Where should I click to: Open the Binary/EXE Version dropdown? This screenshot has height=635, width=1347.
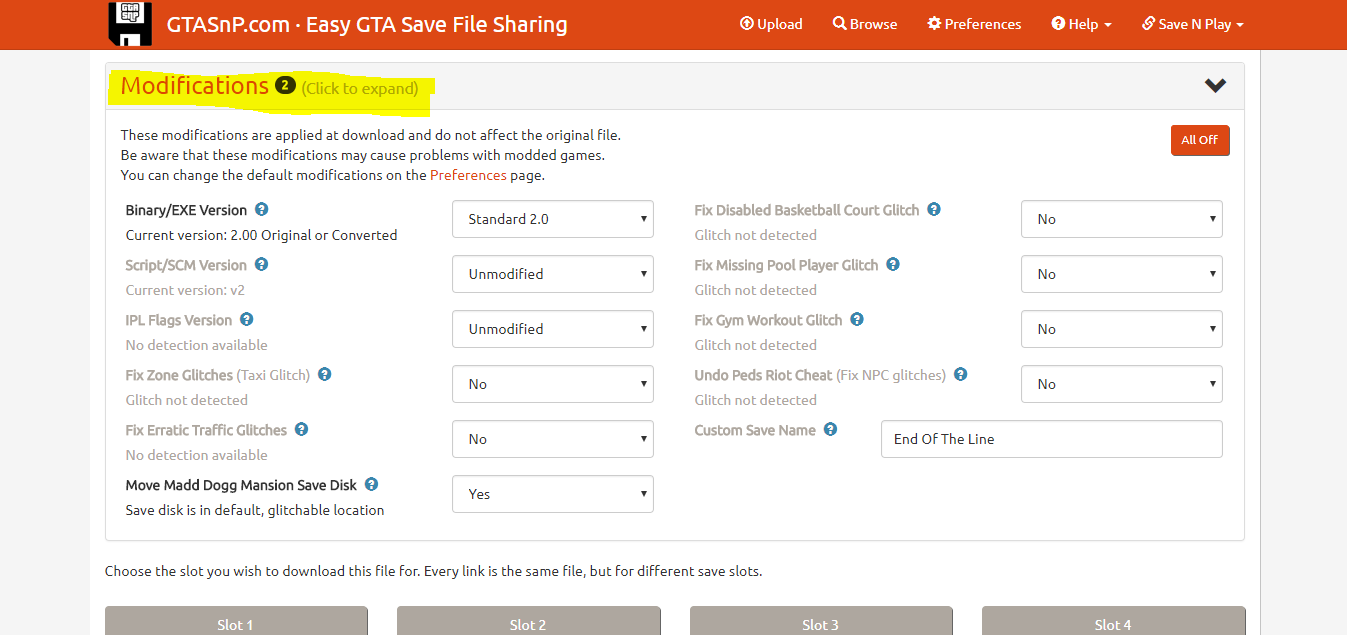(x=553, y=219)
